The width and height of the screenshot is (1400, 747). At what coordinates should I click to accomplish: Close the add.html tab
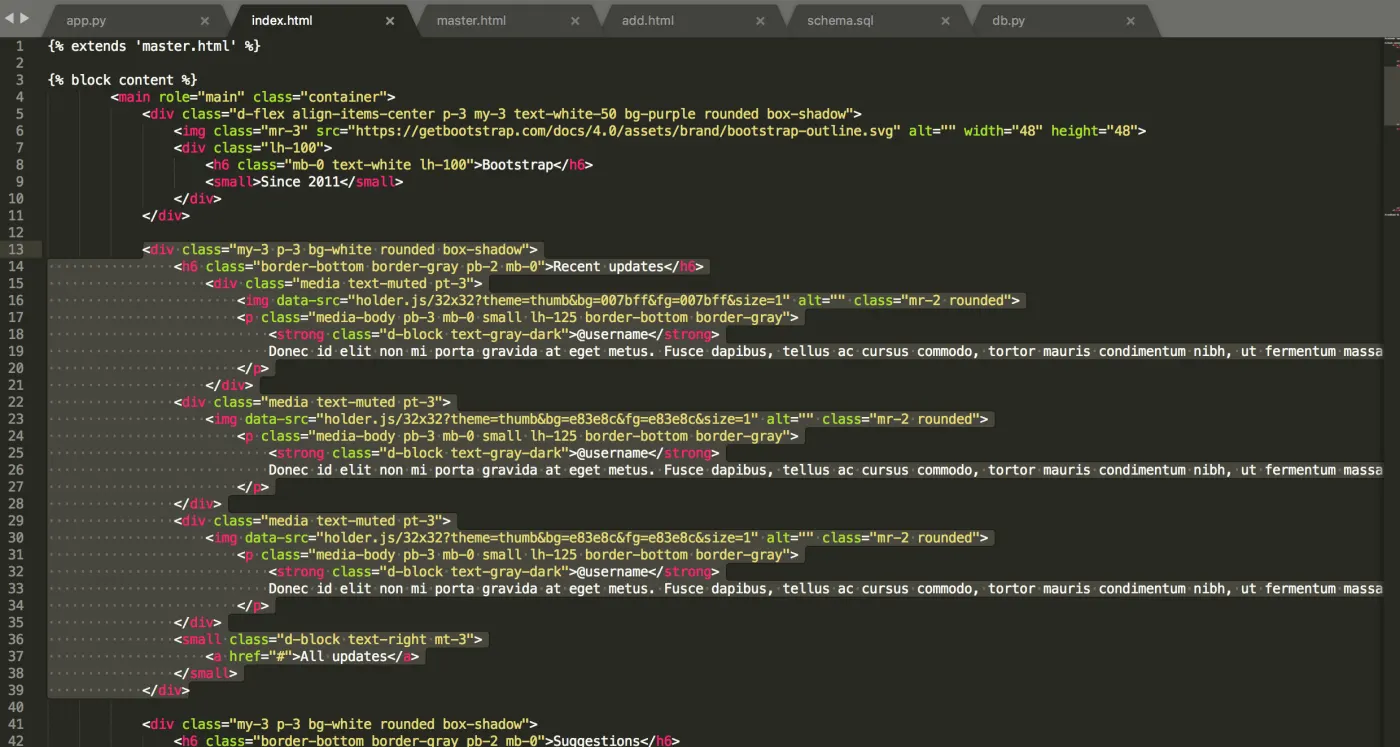tap(760, 20)
